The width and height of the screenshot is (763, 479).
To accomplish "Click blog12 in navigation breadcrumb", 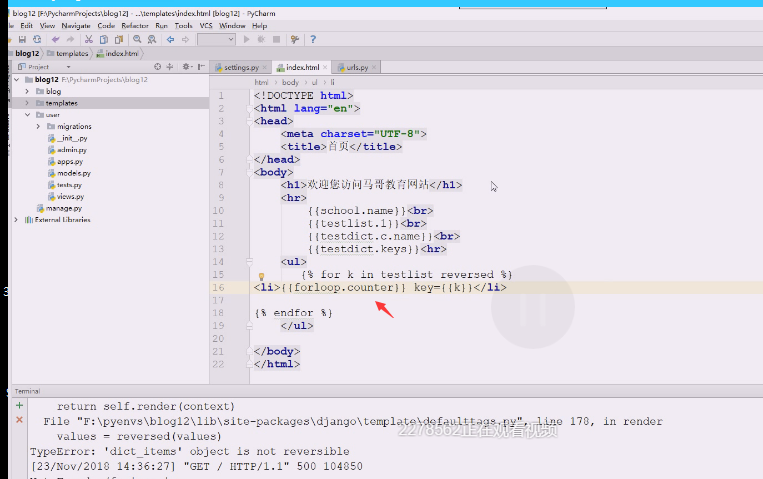I will pos(27,53).
